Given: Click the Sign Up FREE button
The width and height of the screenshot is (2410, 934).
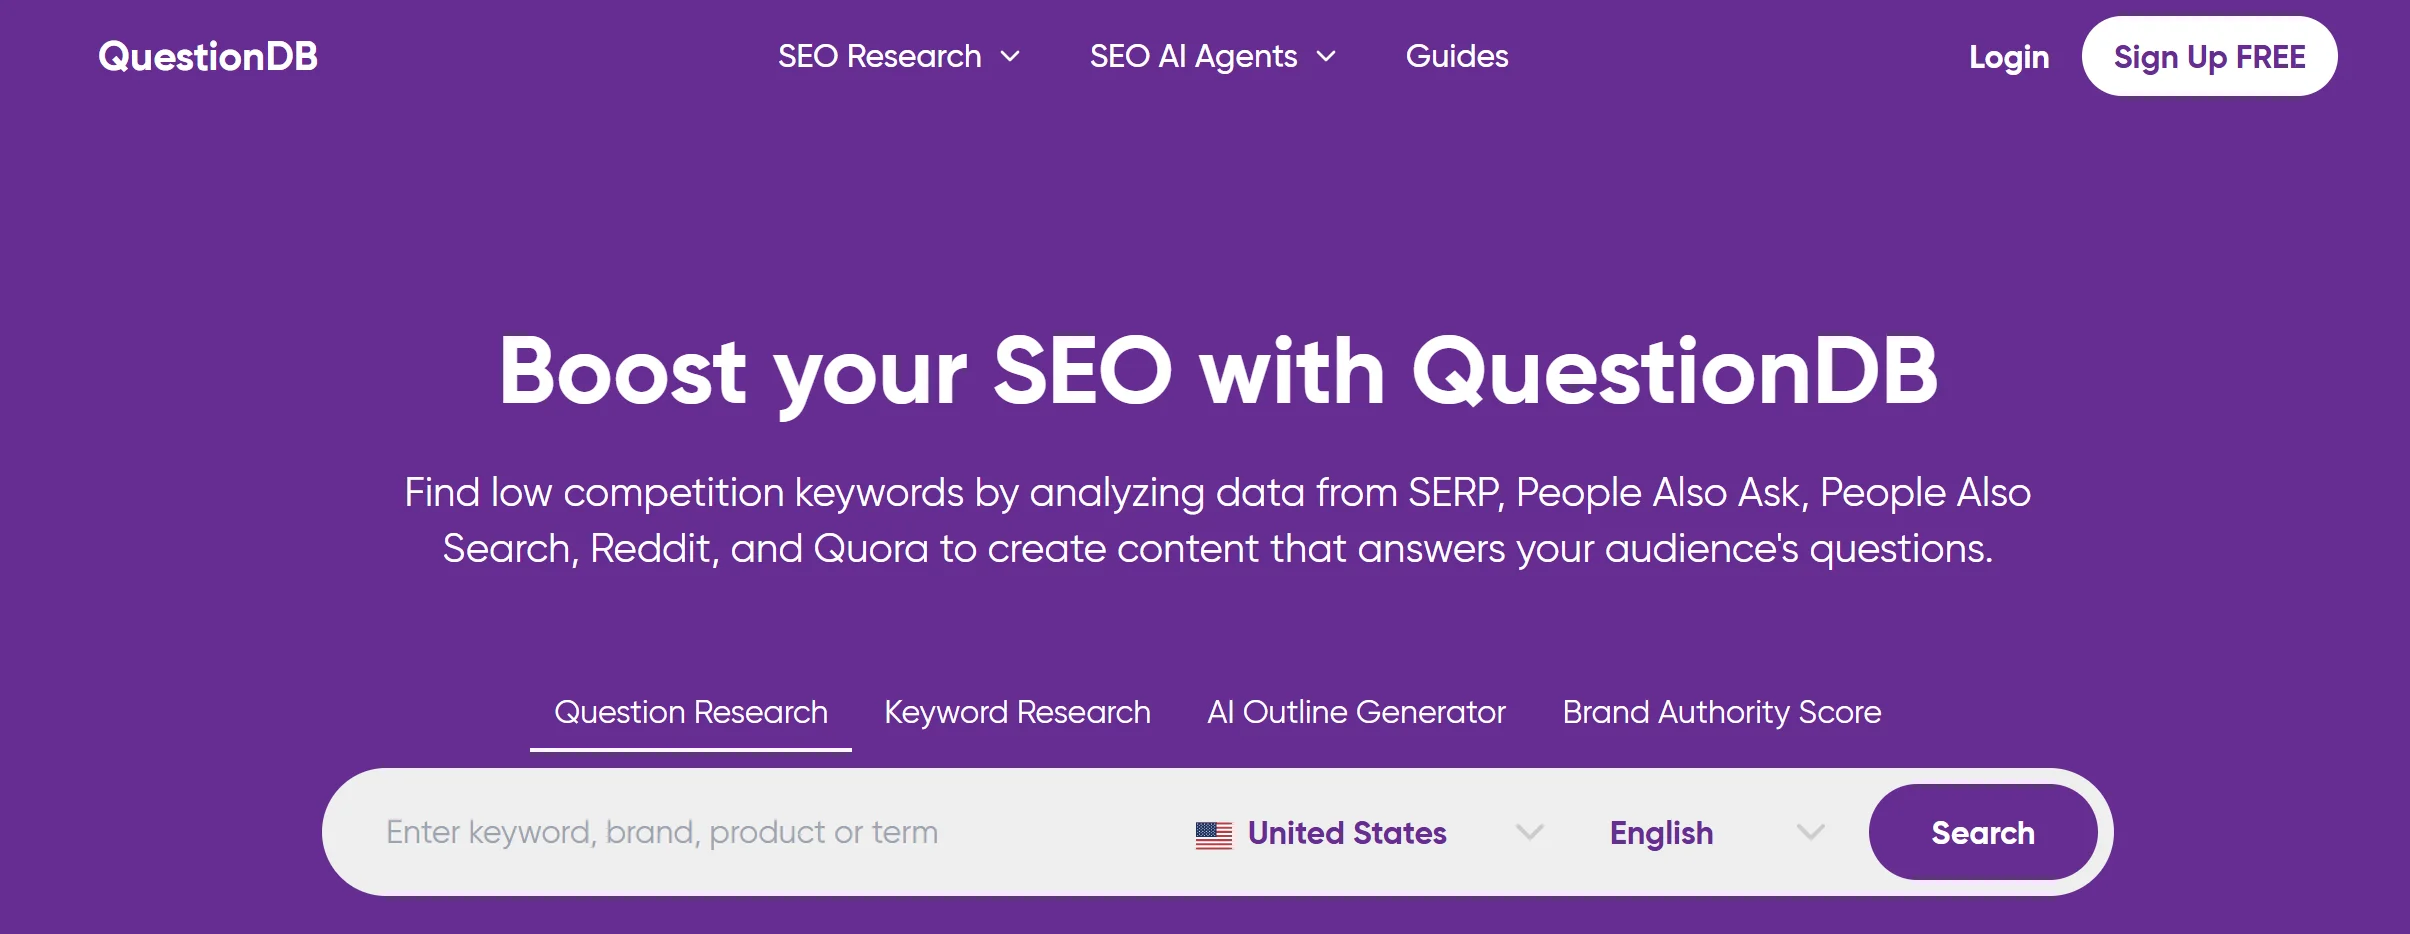Looking at the screenshot, I should click(2209, 56).
